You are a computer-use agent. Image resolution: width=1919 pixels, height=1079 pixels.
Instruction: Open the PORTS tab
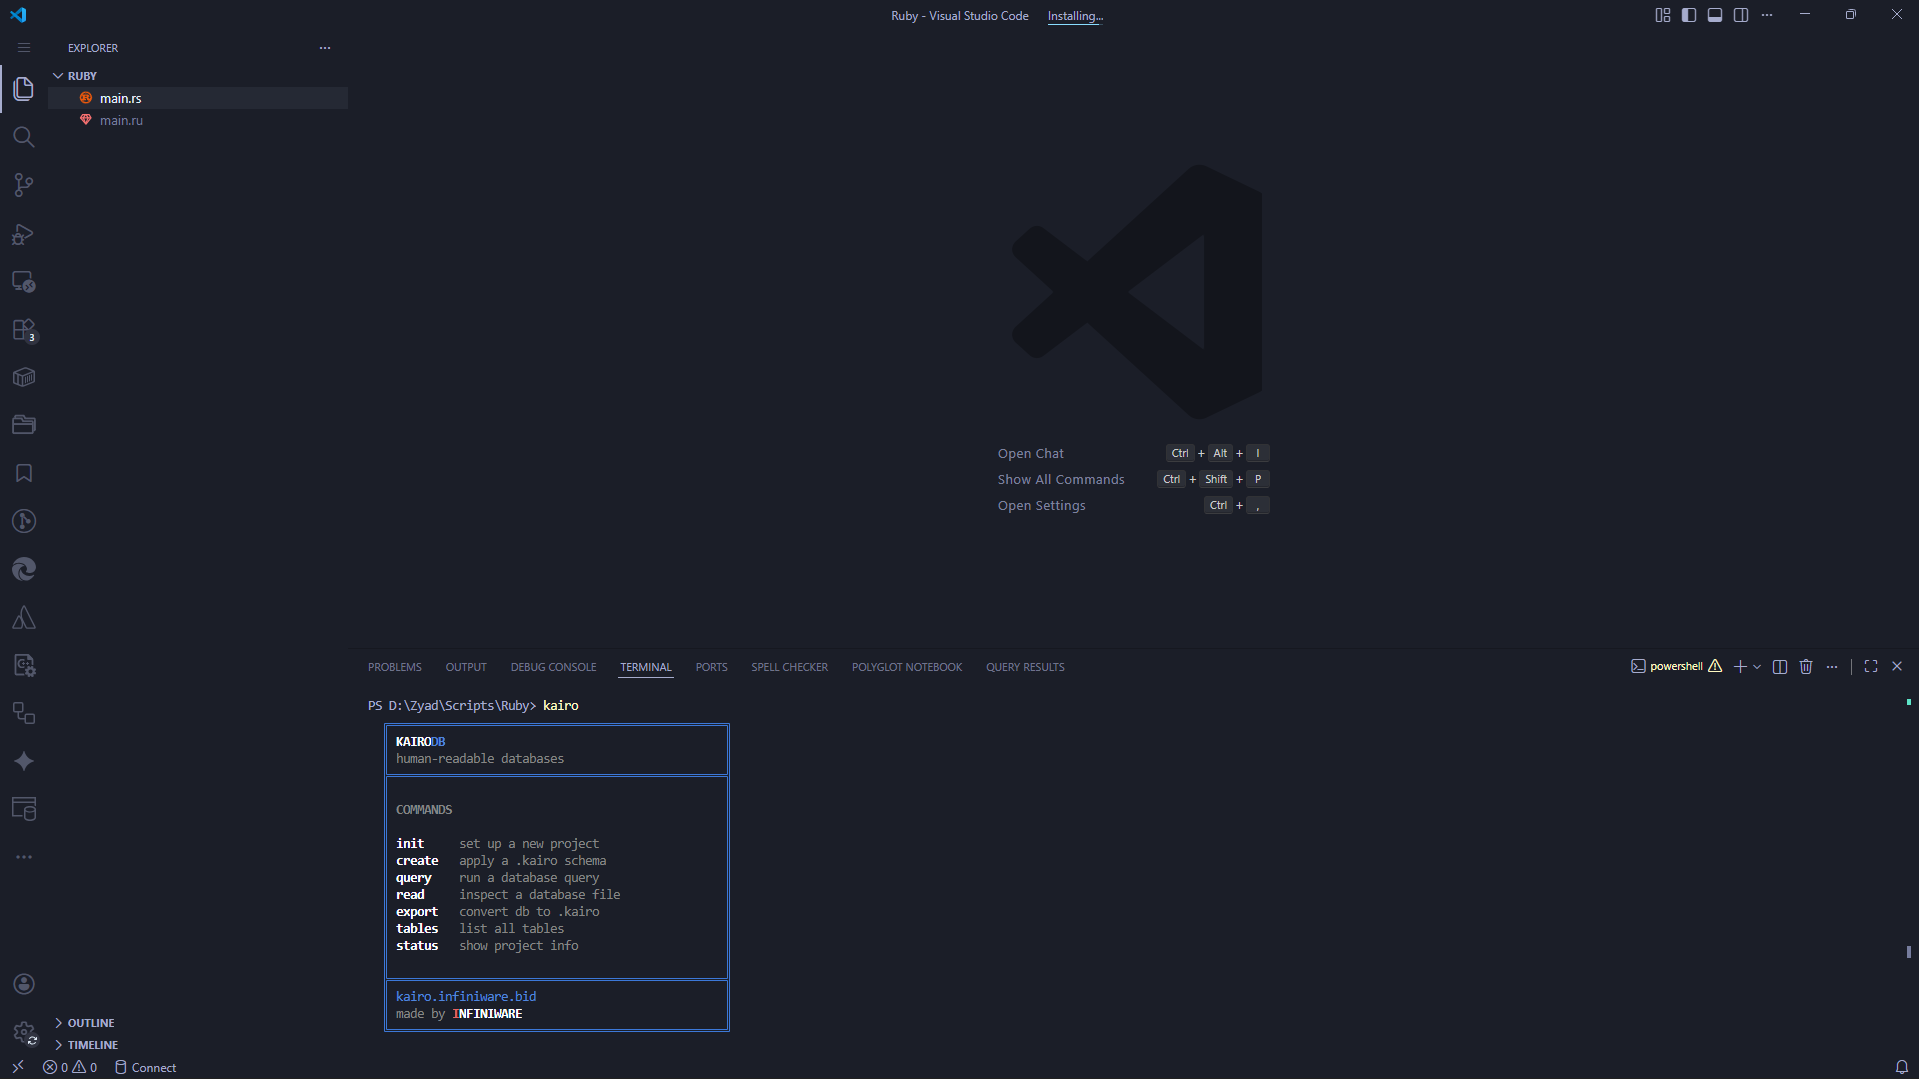tap(712, 667)
